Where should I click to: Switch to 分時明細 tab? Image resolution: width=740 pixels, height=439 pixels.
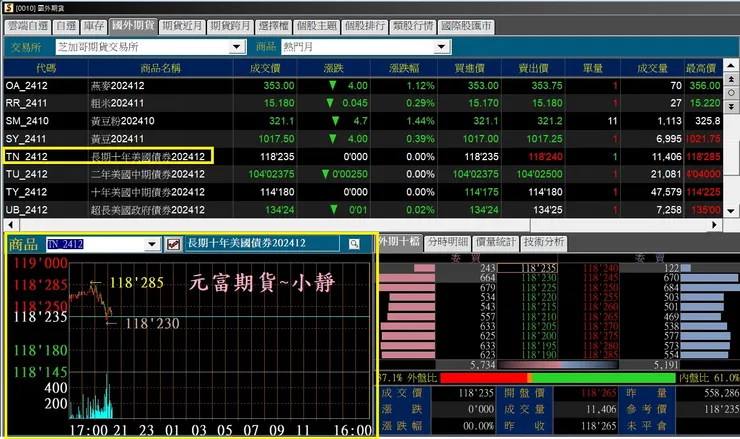(447, 243)
